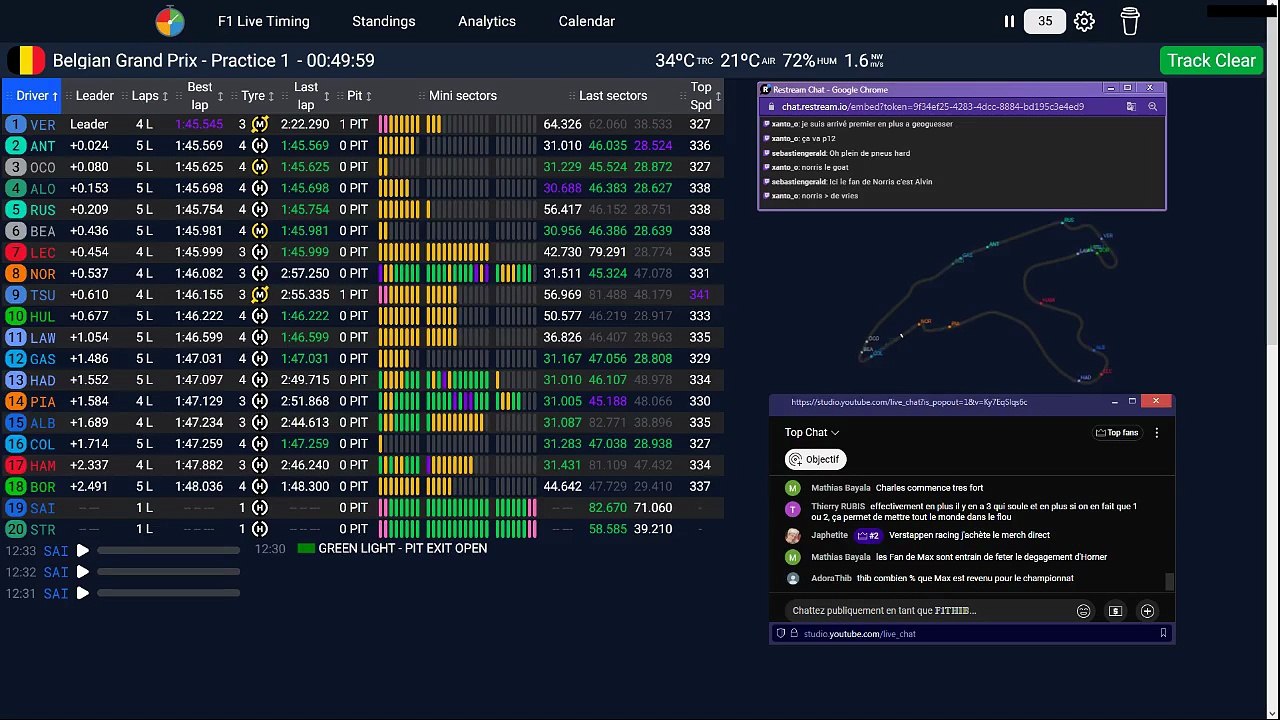Click the Leader column header

click(95, 96)
